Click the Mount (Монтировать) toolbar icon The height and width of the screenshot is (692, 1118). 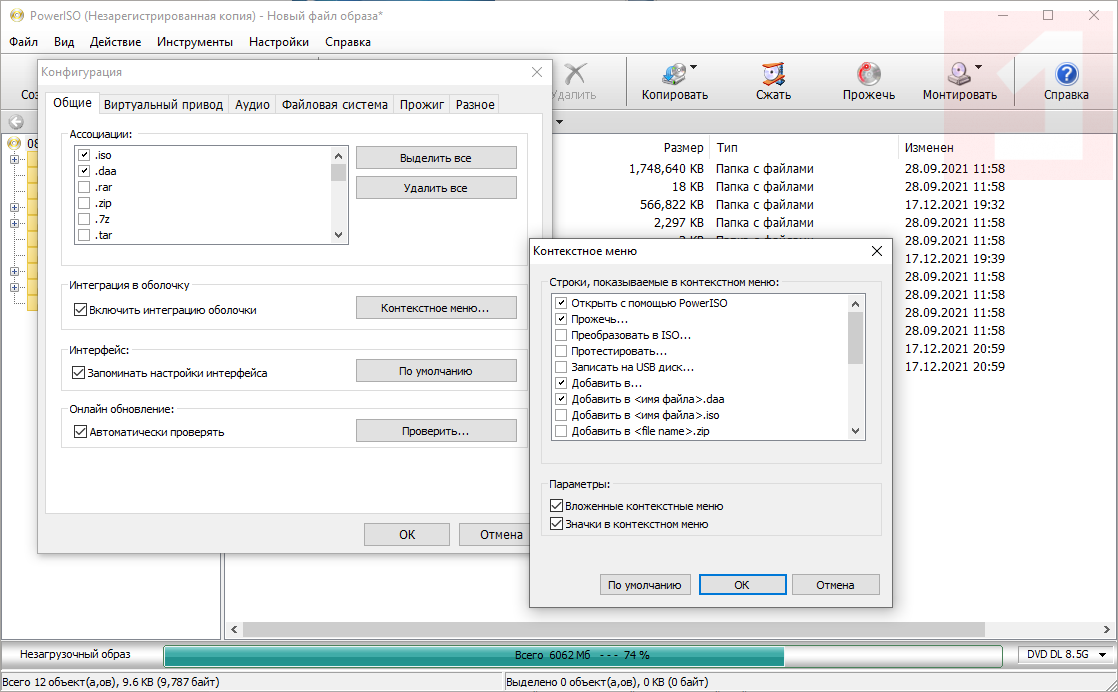tap(959, 73)
